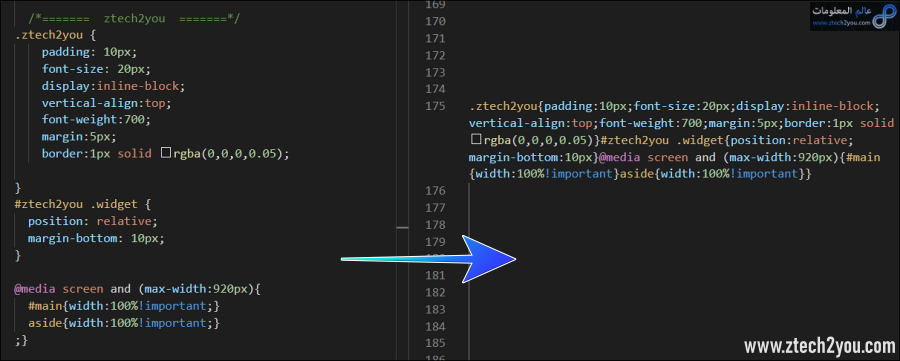This screenshot has height=361, width=900.
Task: Click the '@media screen and' line in left editor
Action: 138,289
